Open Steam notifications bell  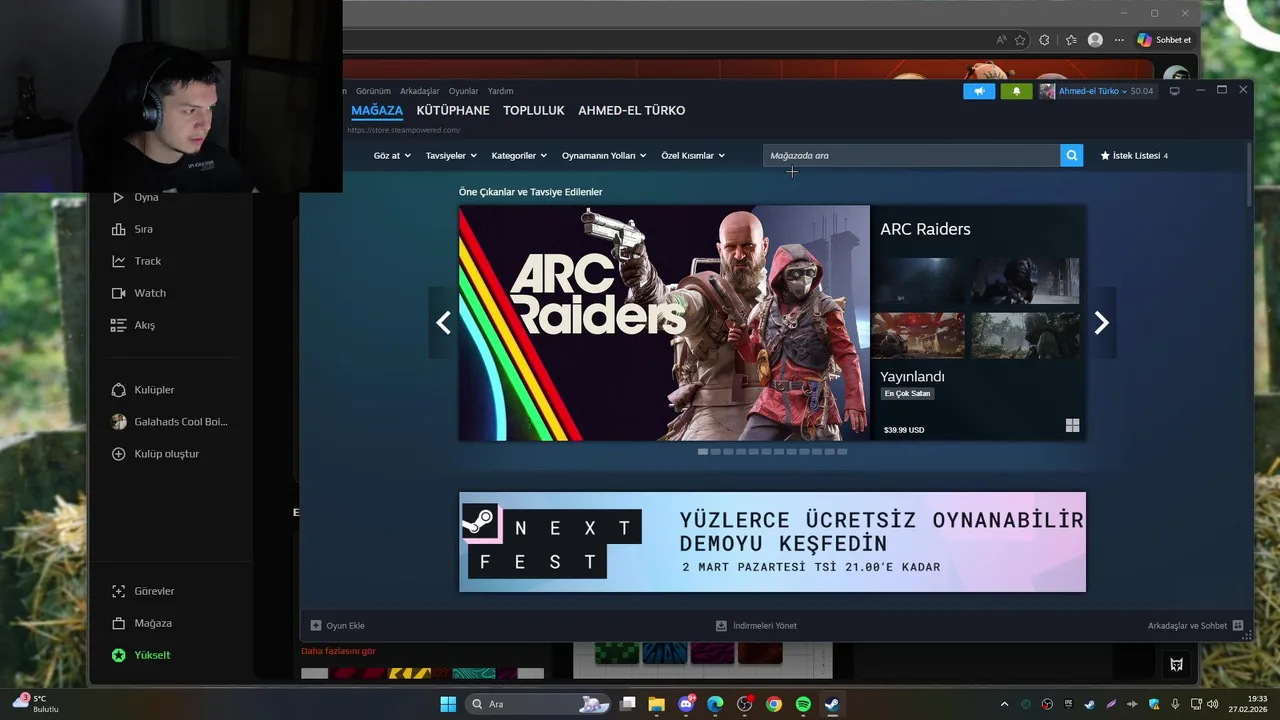pyautogui.click(x=1016, y=91)
